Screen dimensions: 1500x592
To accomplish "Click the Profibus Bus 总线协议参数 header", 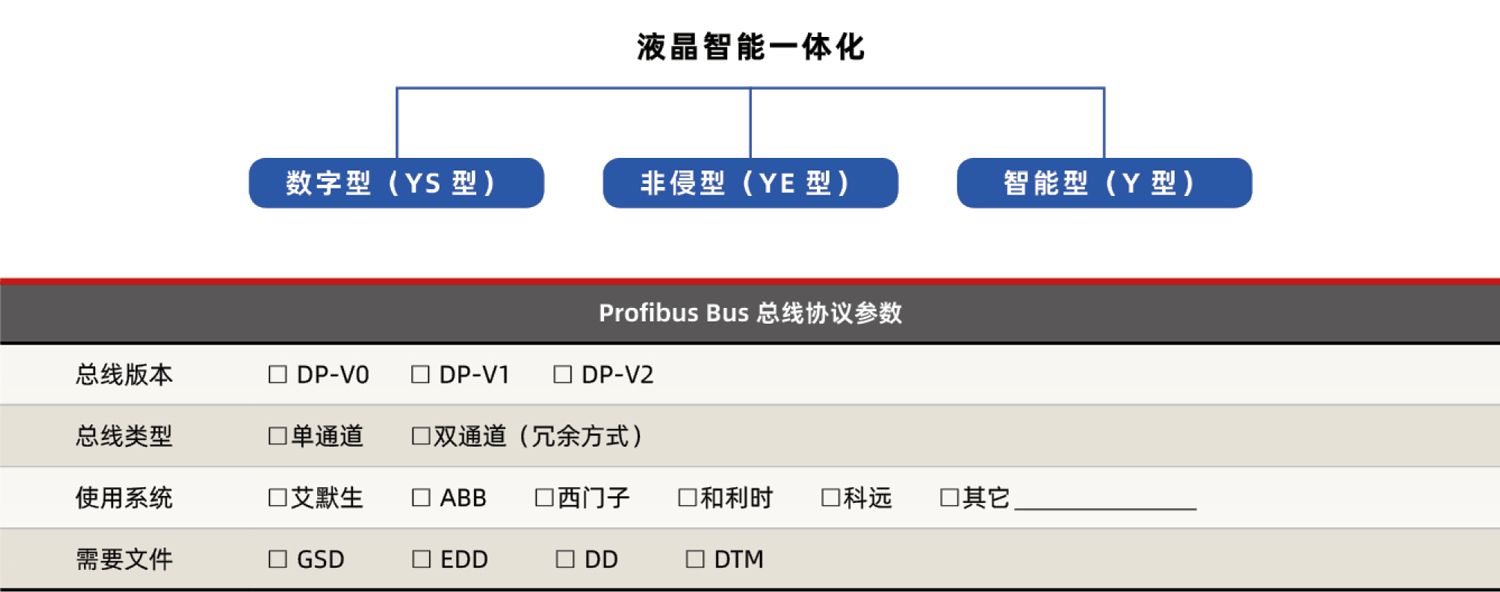I will click(x=750, y=313).
